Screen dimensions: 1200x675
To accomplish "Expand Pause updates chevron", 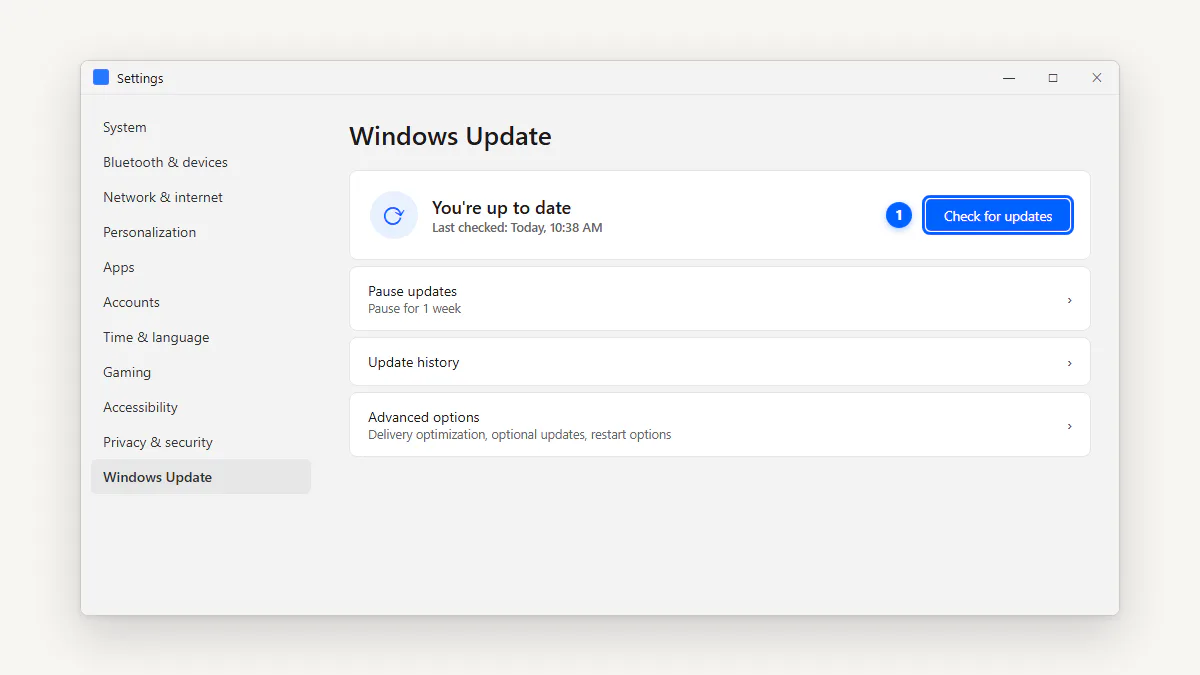I will pos(1069,299).
